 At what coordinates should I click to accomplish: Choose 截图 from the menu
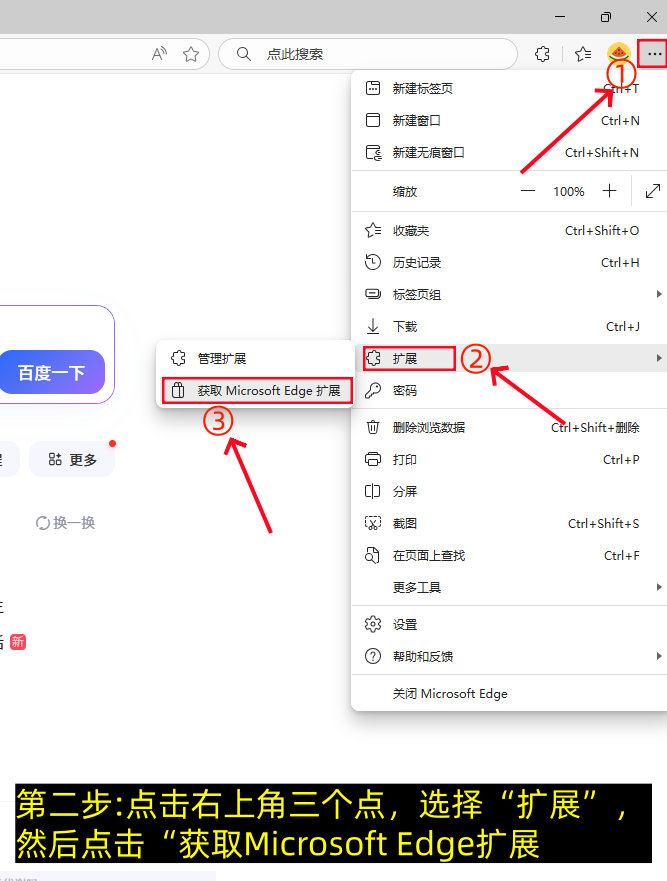point(509,524)
